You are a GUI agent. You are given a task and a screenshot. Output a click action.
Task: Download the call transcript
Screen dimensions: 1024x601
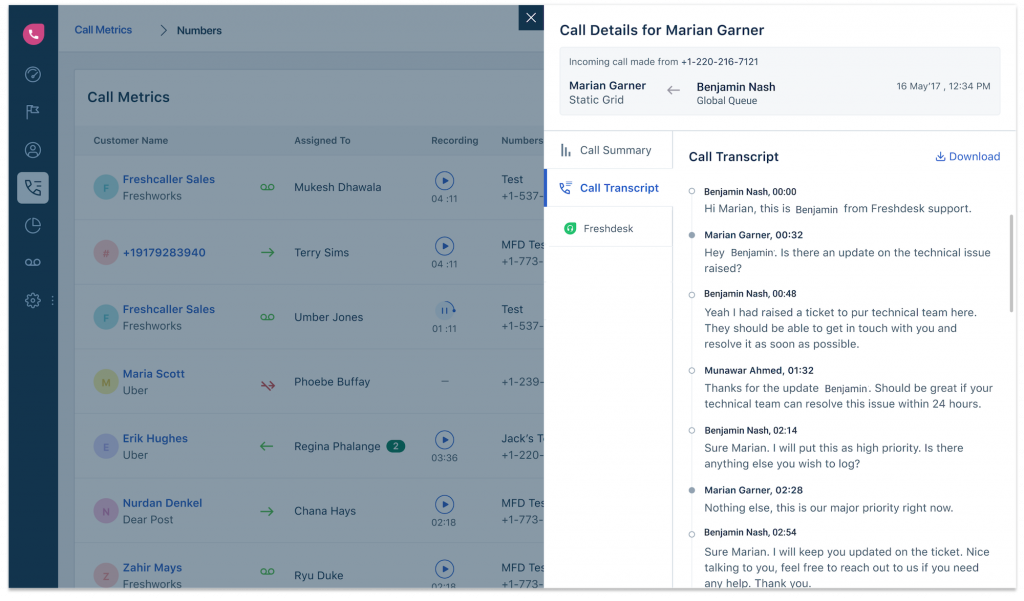coord(966,156)
